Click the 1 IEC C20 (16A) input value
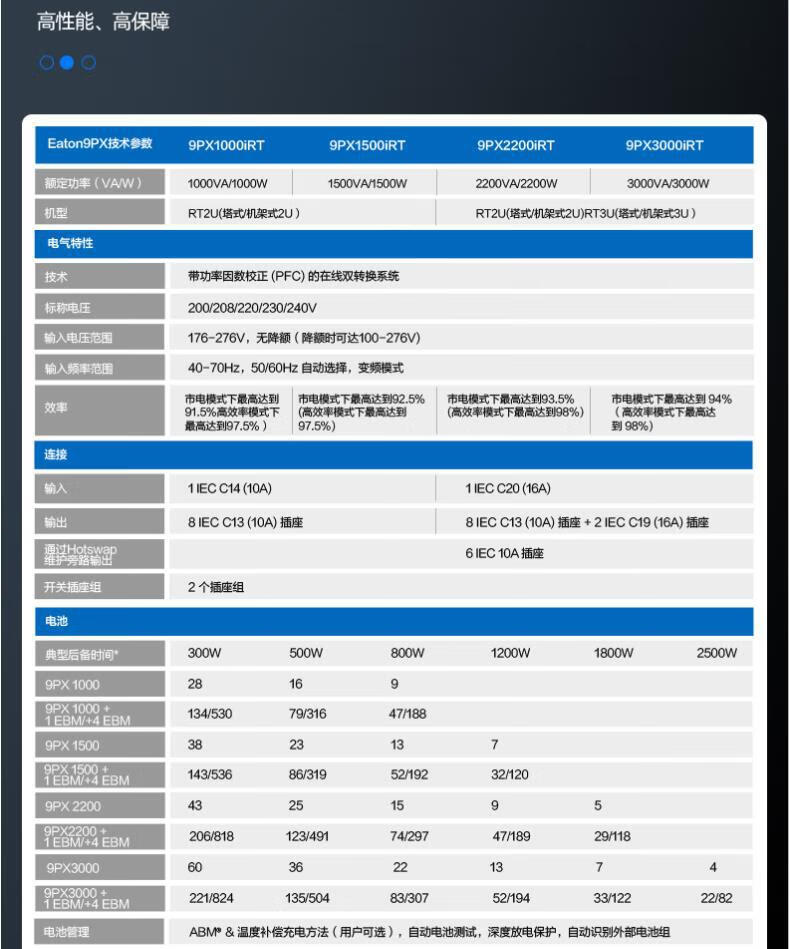The image size is (790, 949). coord(508,488)
